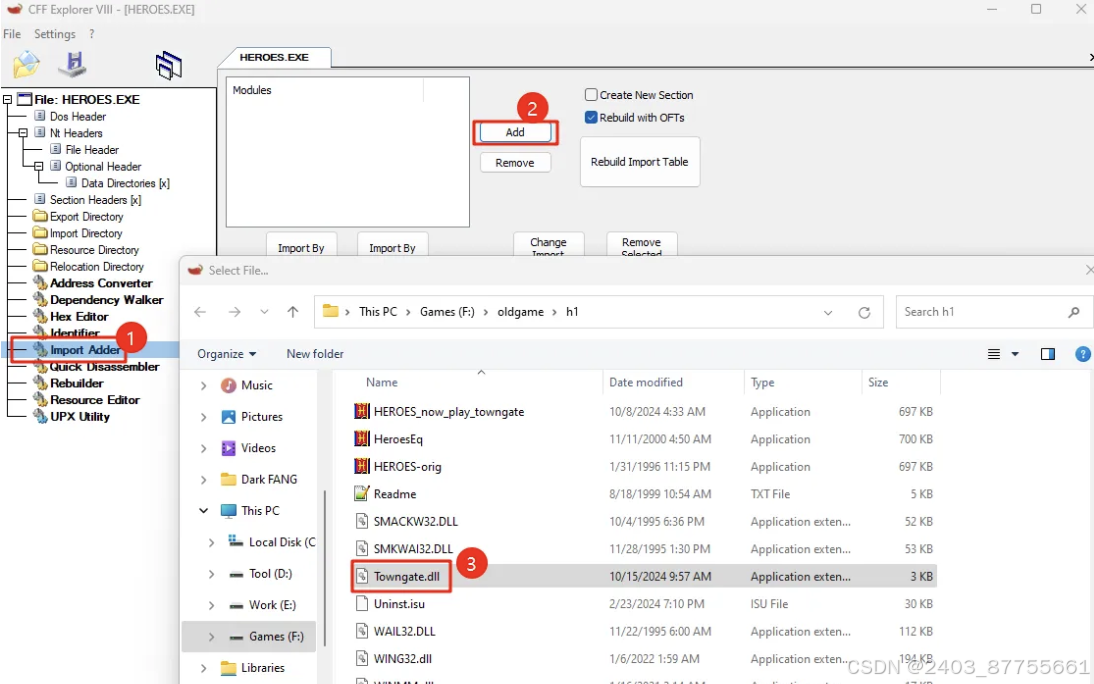Select the HeroesEq application file
The width and height of the screenshot is (1094, 684).
tap(398, 439)
